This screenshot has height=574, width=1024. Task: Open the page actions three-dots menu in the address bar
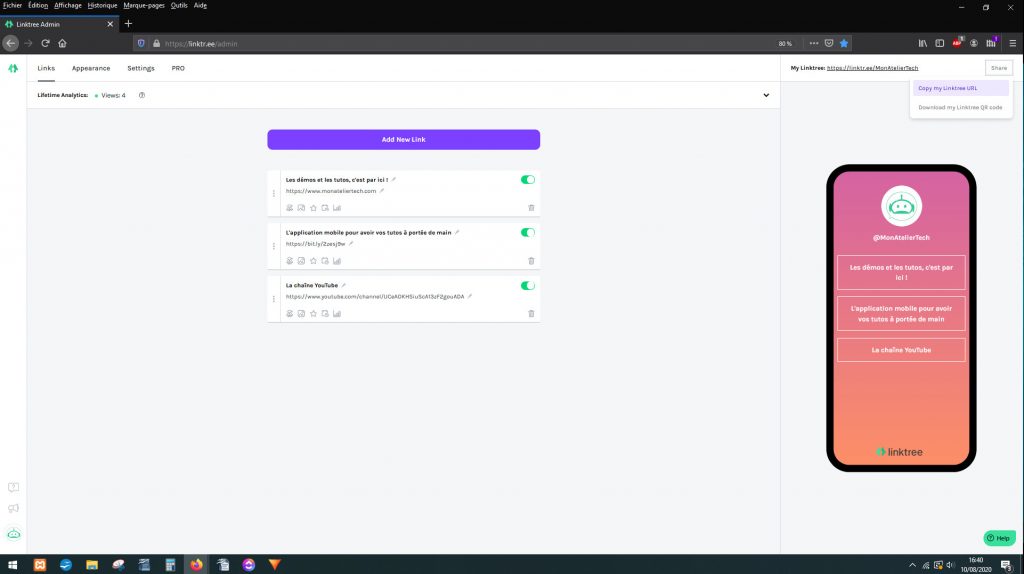coord(814,43)
